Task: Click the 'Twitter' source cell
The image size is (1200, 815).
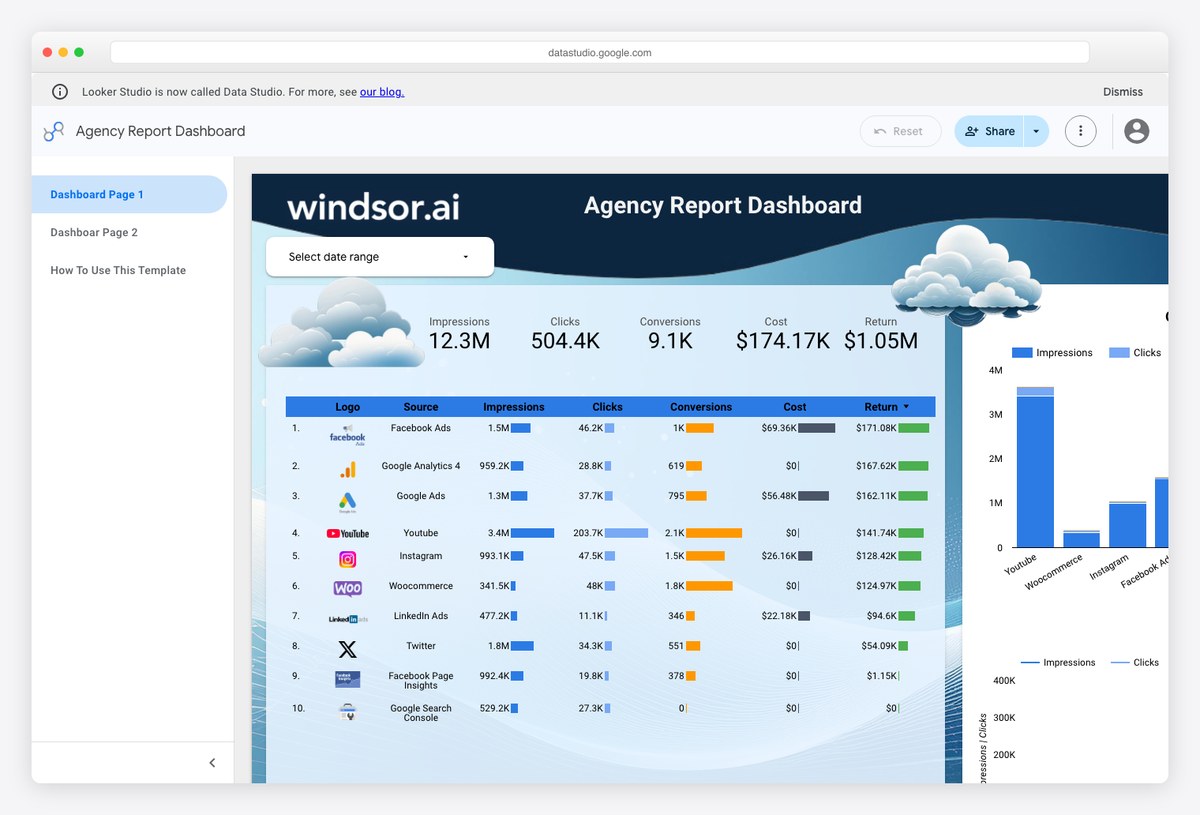Action: (421, 646)
